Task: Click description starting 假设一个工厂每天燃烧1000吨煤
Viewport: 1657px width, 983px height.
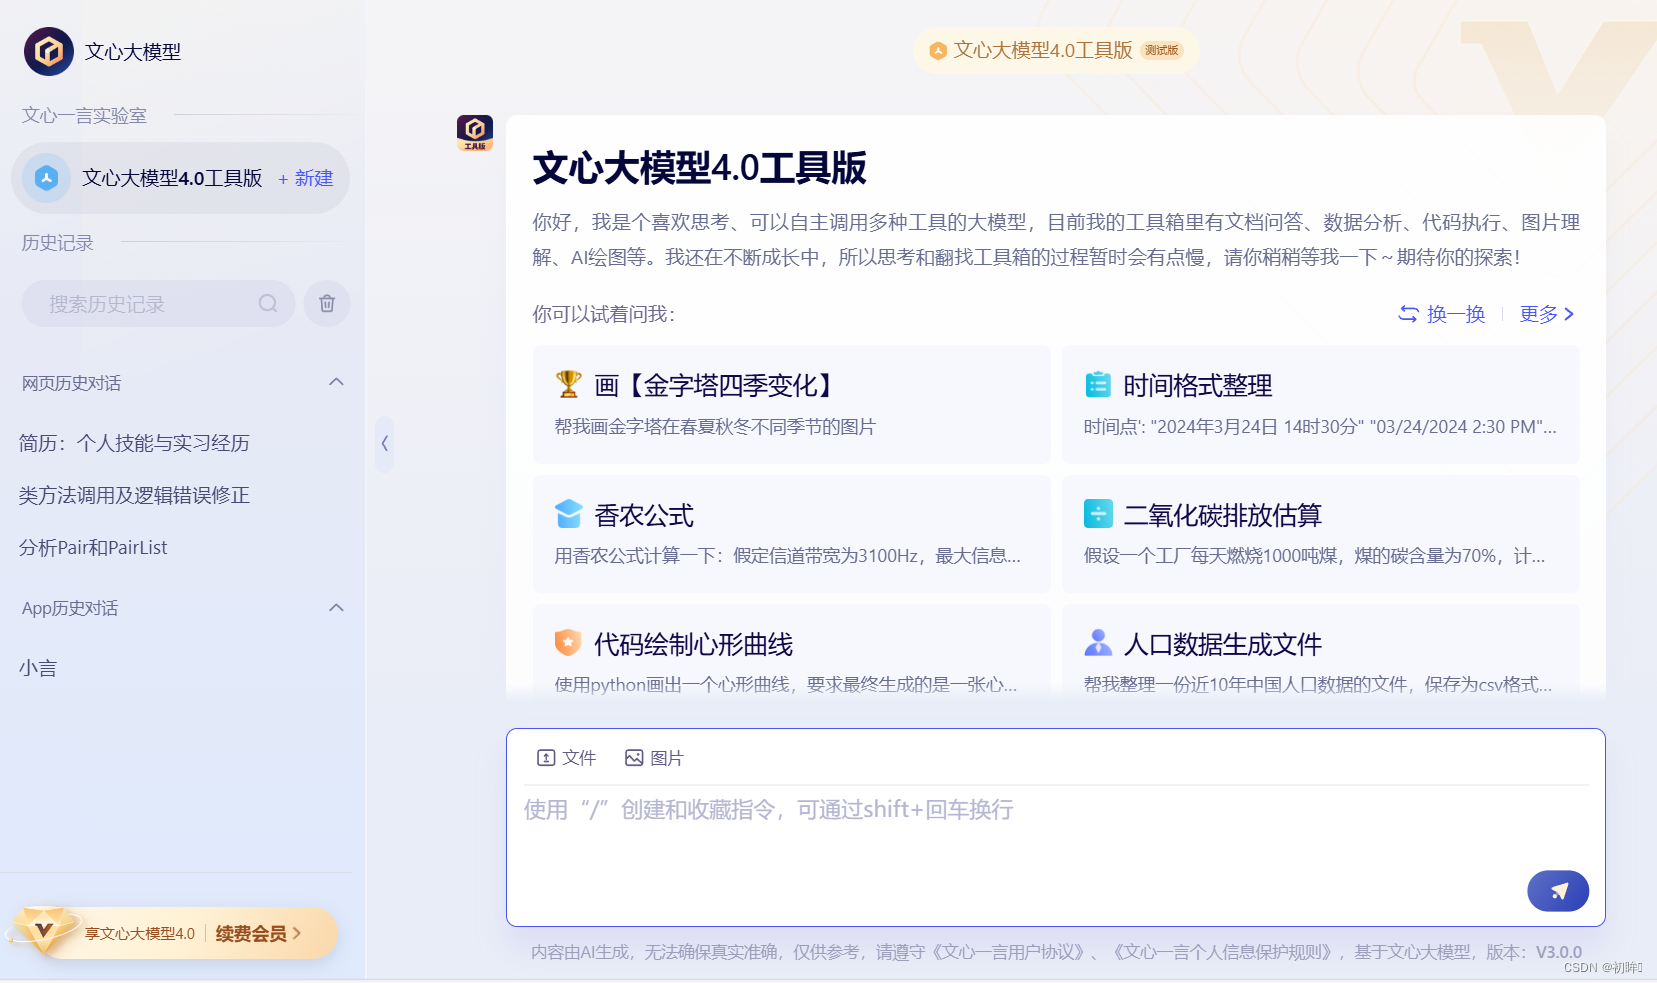Action: pyautogui.click(x=1315, y=556)
